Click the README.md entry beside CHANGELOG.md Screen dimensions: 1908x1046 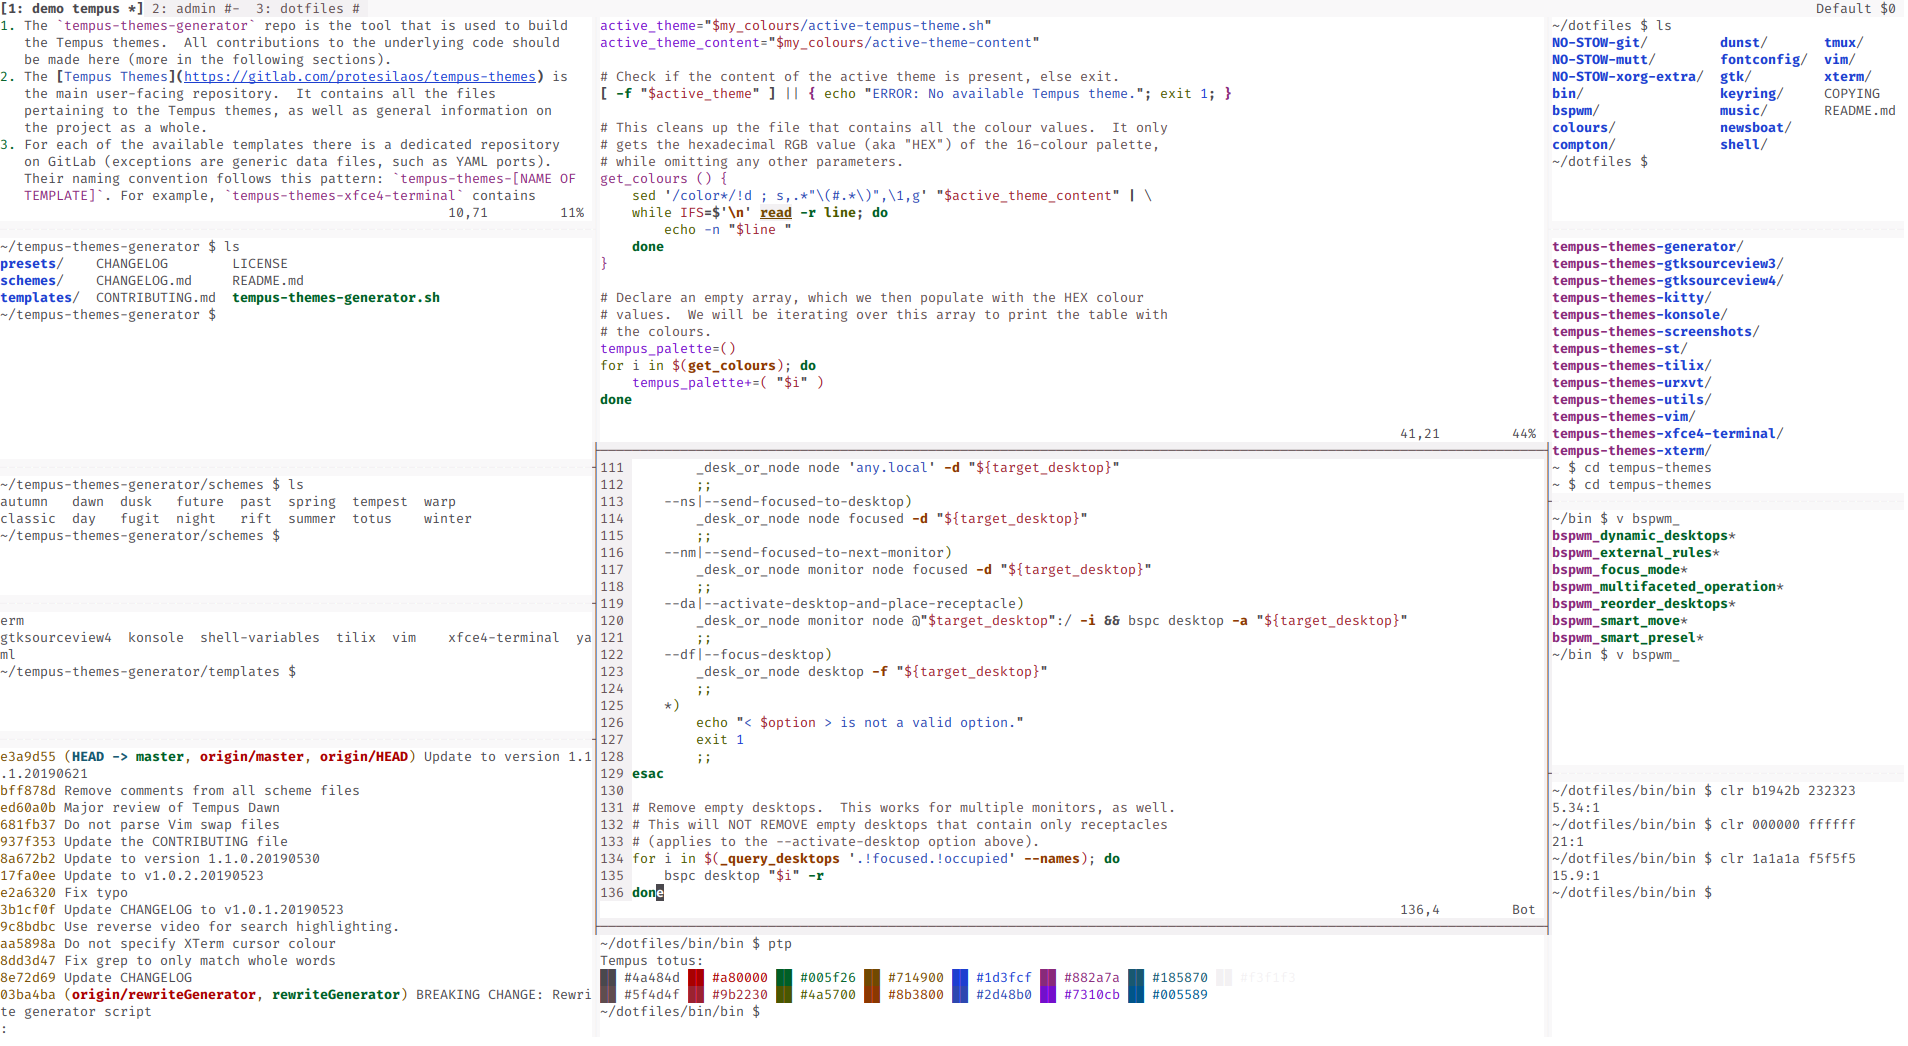[x=268, y=280]
